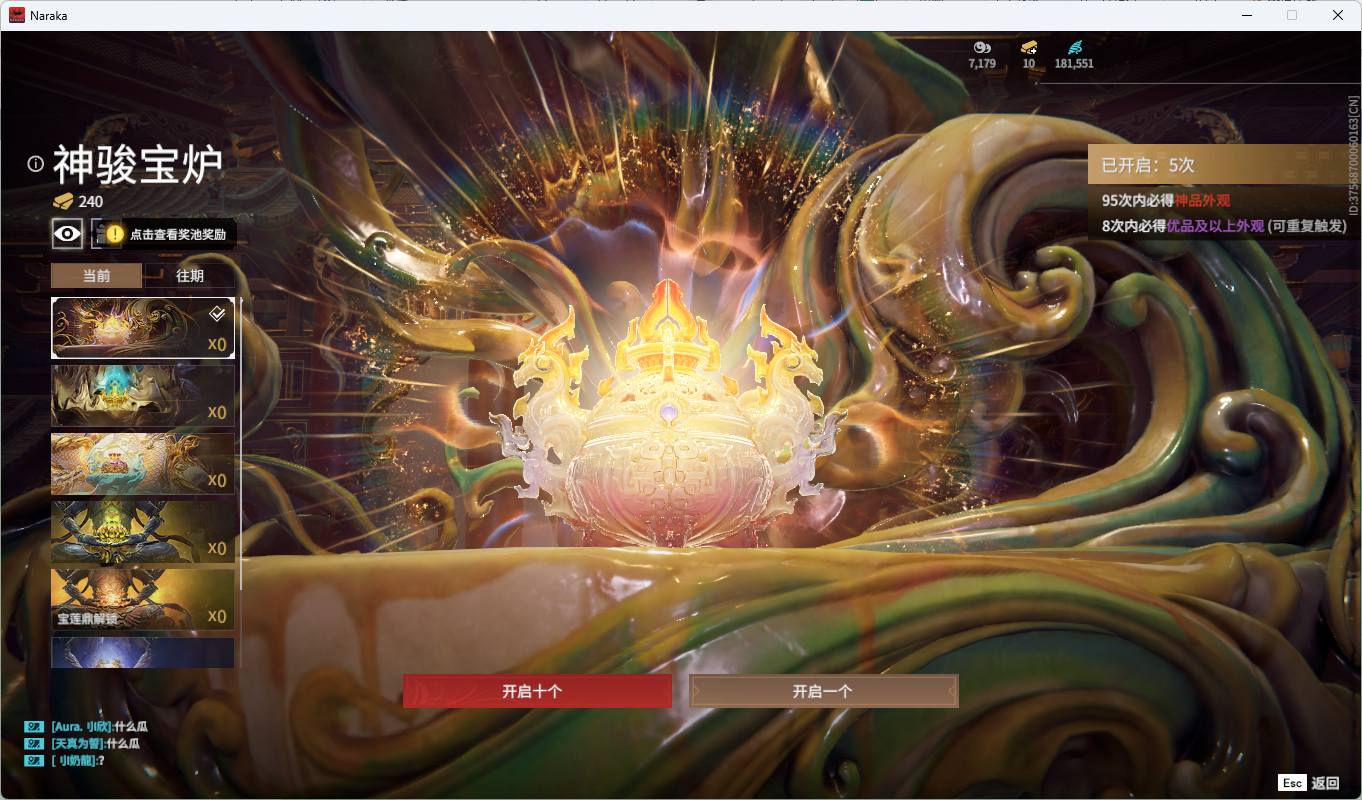Click the Esc 返回 button

tap(1309, 783)
